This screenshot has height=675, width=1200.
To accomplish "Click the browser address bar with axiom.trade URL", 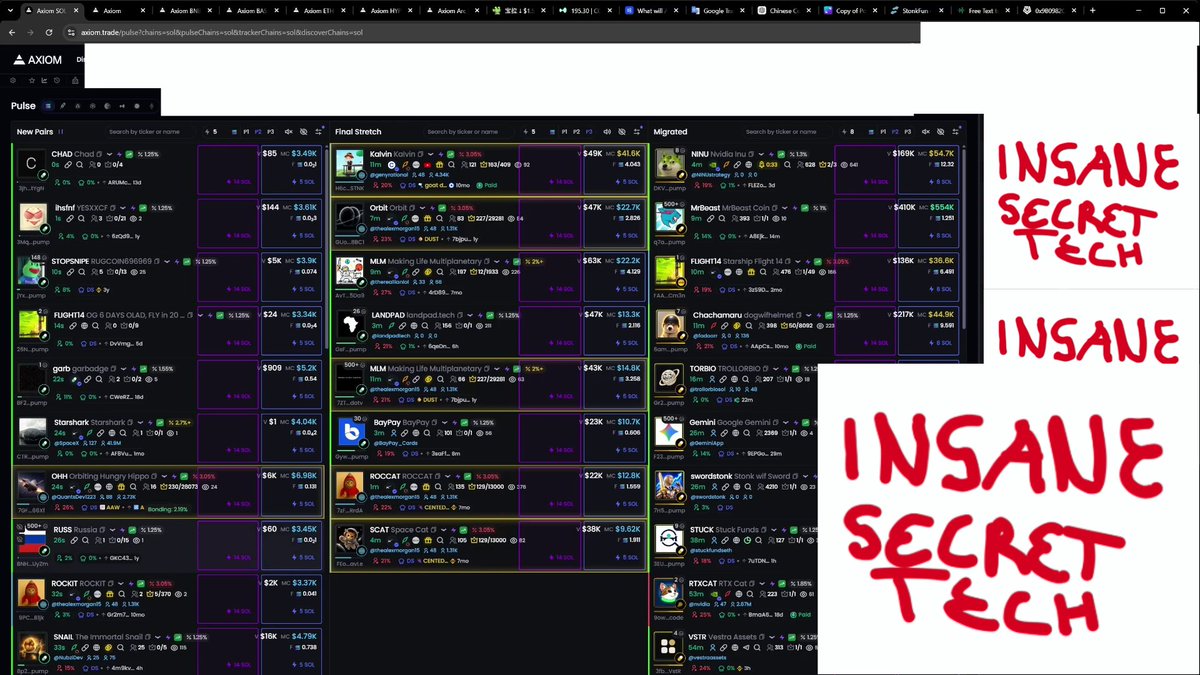I will pos(490,32).
